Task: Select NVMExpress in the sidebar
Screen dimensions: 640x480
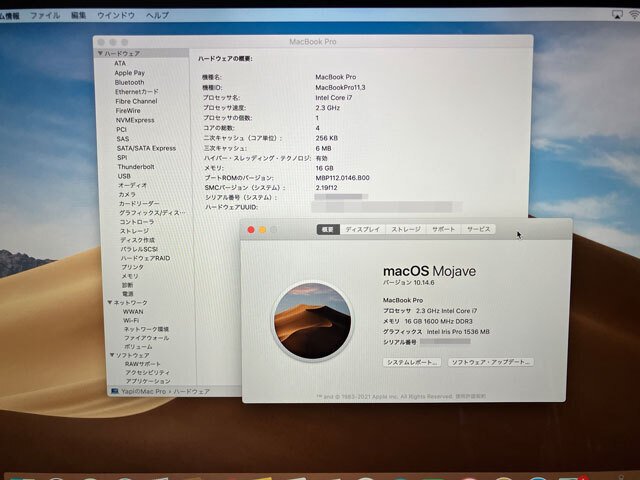Action: 135,120
